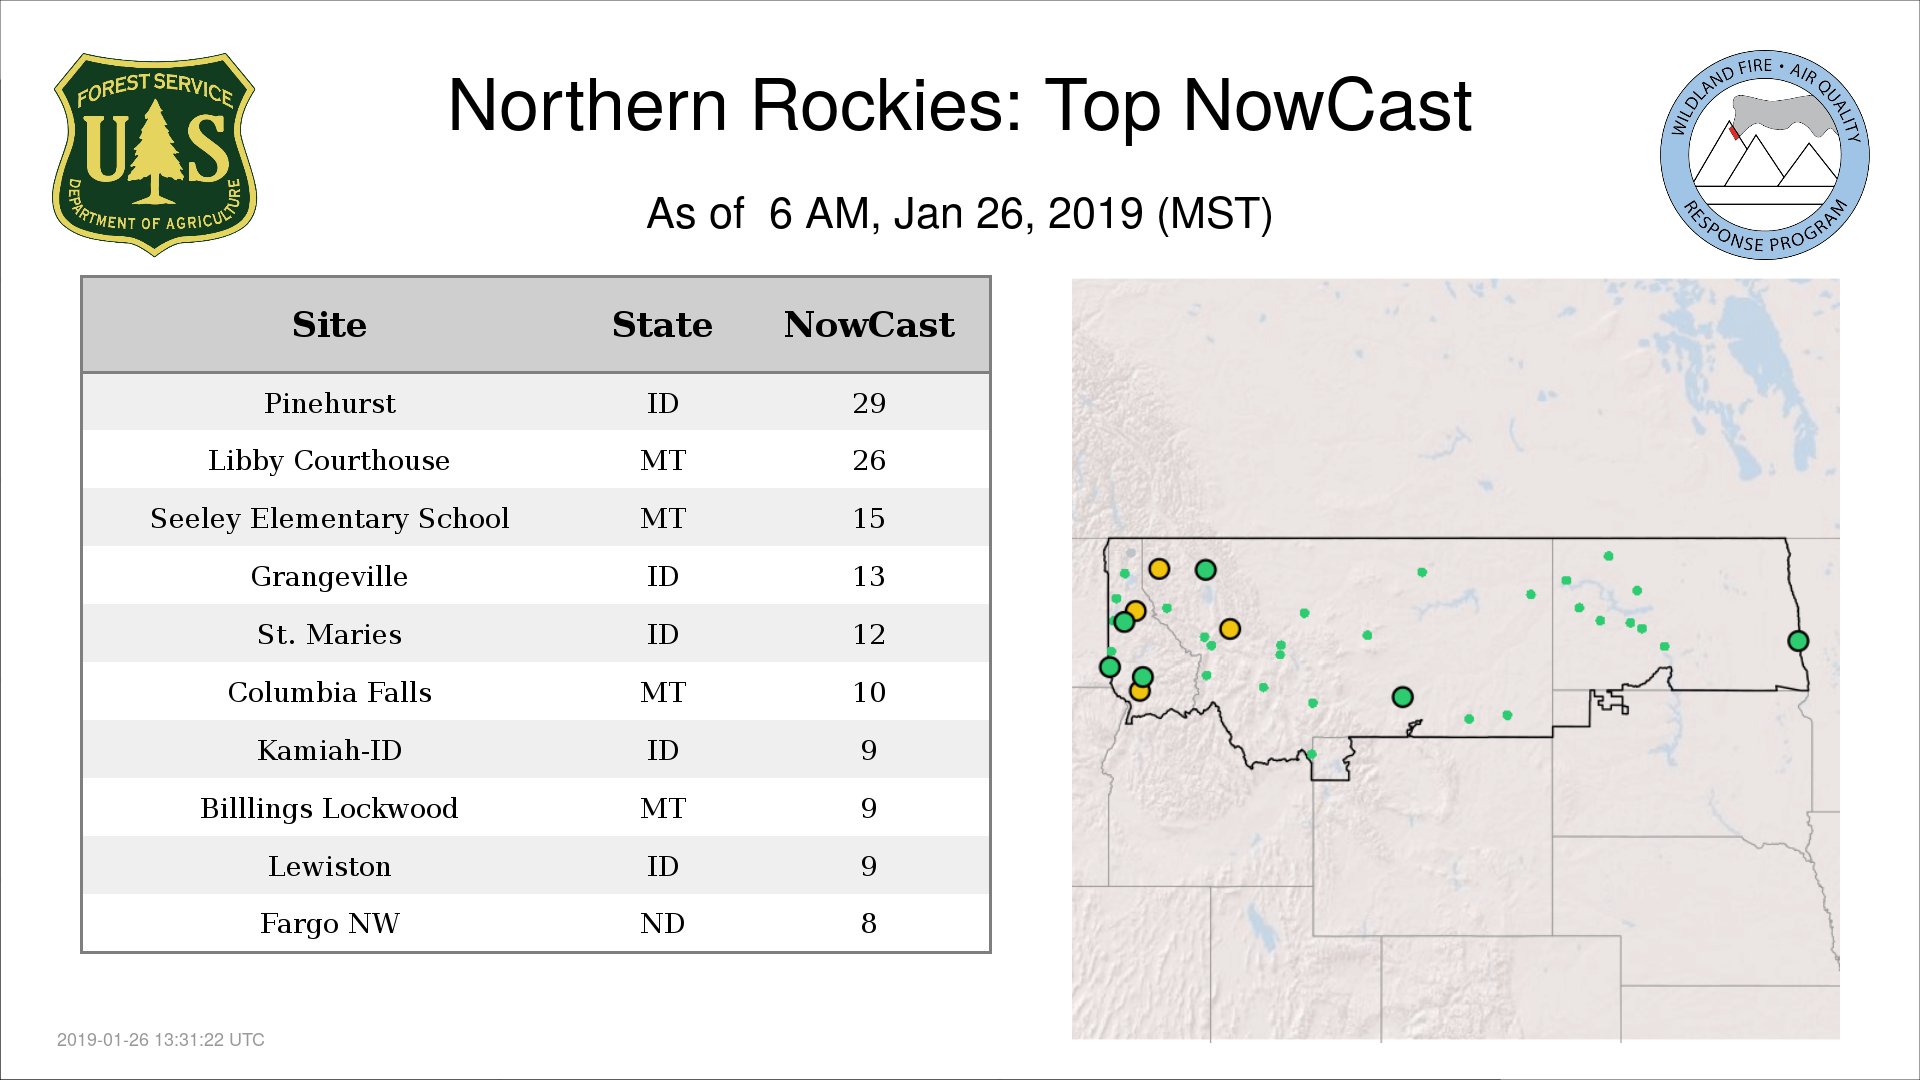Click the Northern Rockies: Top NowCast title
The image size is (1920, 1080).
point(959,106)
